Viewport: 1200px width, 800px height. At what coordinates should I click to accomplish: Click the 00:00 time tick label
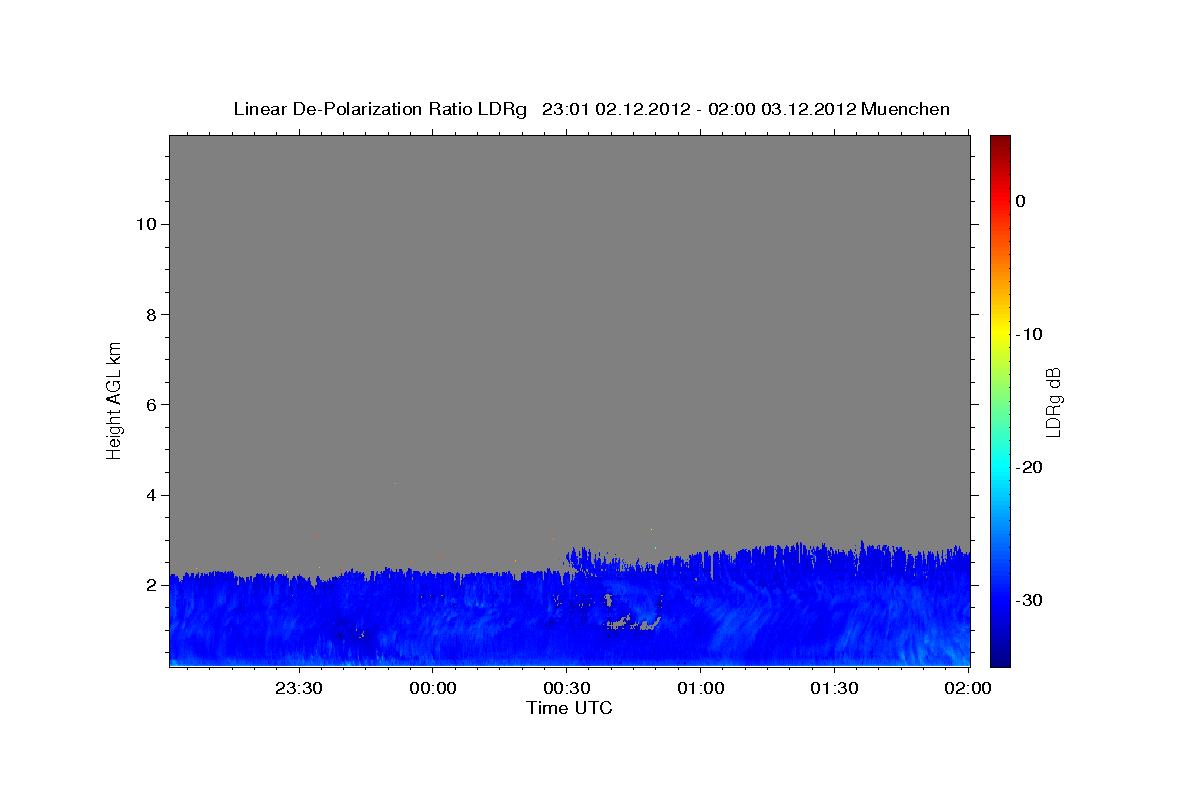pyautogui.click(x=433, y=688)
